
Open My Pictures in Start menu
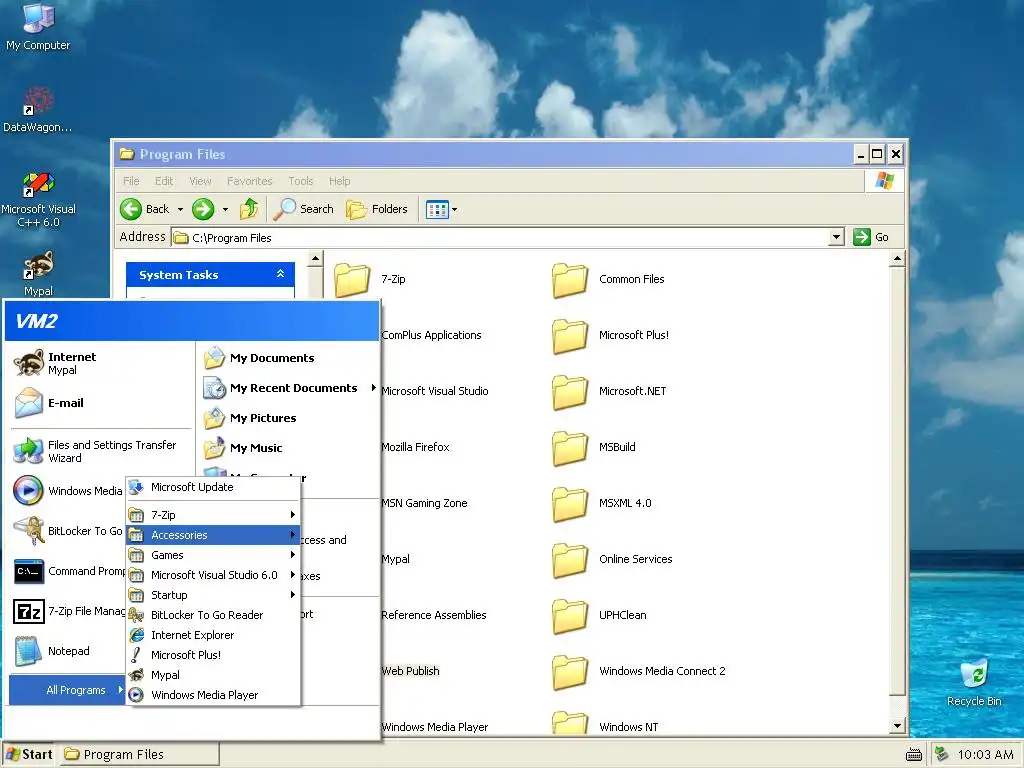tap(287, 418)
